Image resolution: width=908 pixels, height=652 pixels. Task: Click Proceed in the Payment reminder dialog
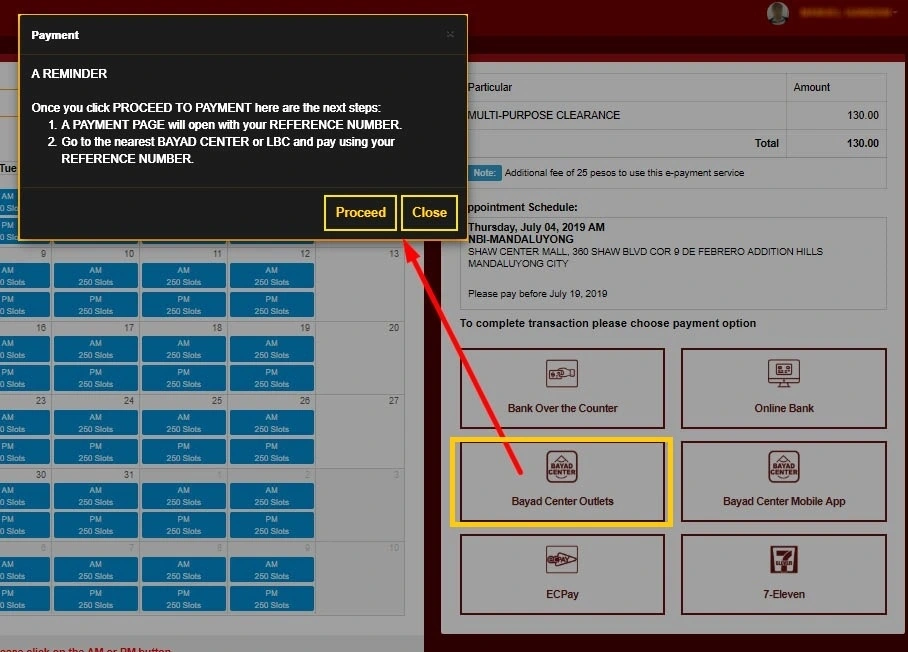[x=360, y=213]
